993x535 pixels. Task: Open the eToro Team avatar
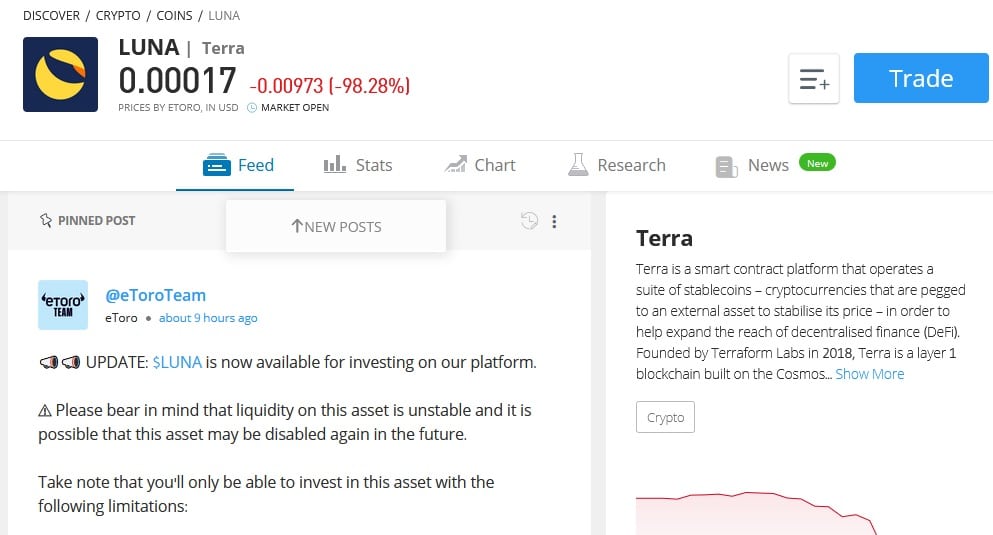(63, 305)
